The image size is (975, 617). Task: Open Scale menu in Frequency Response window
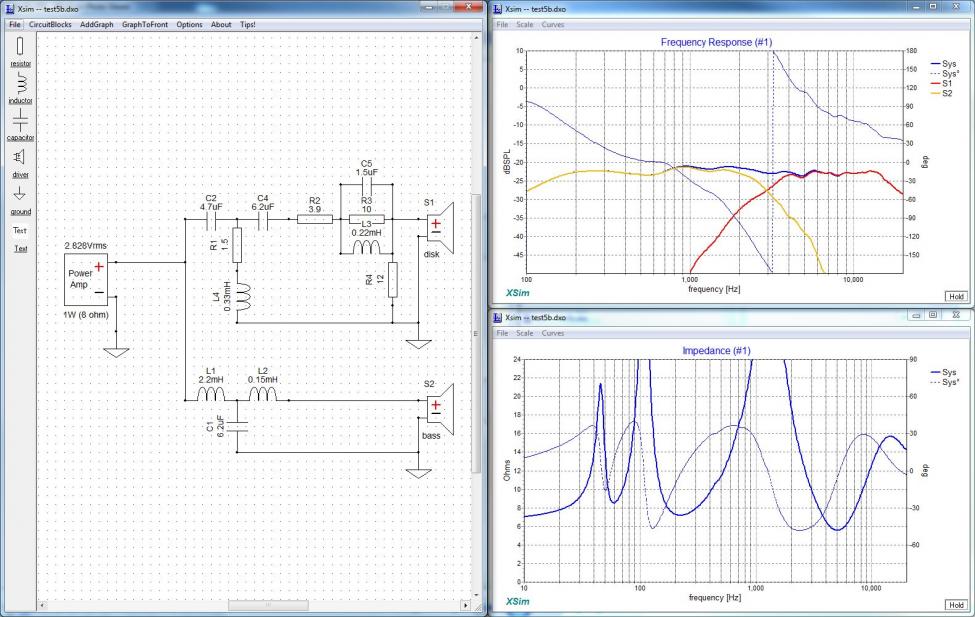click(x=524, y=24)
